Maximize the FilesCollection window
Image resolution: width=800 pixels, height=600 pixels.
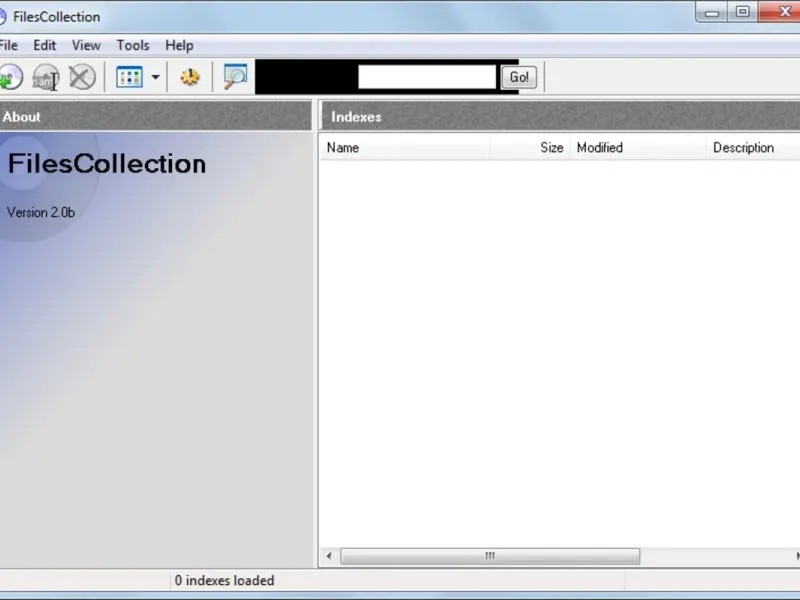pos(743,12)
